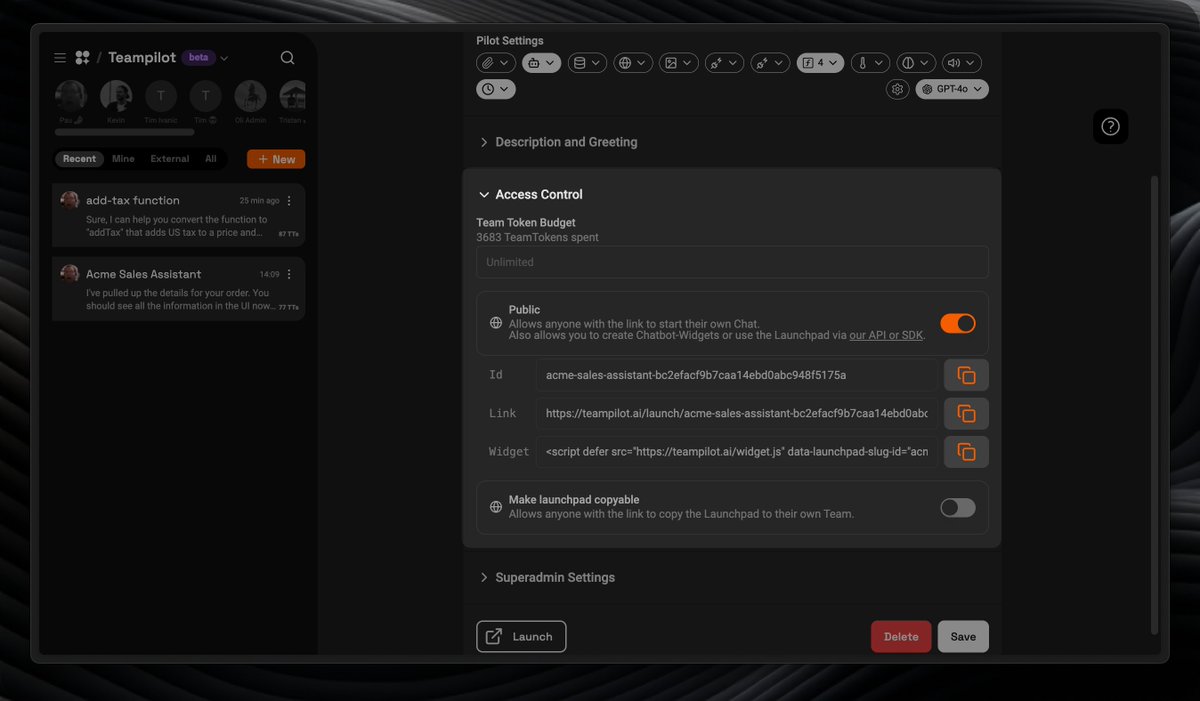Select Kevin's avatar
The width and height of the screenshot is (1200, 701).
point(116,96)
